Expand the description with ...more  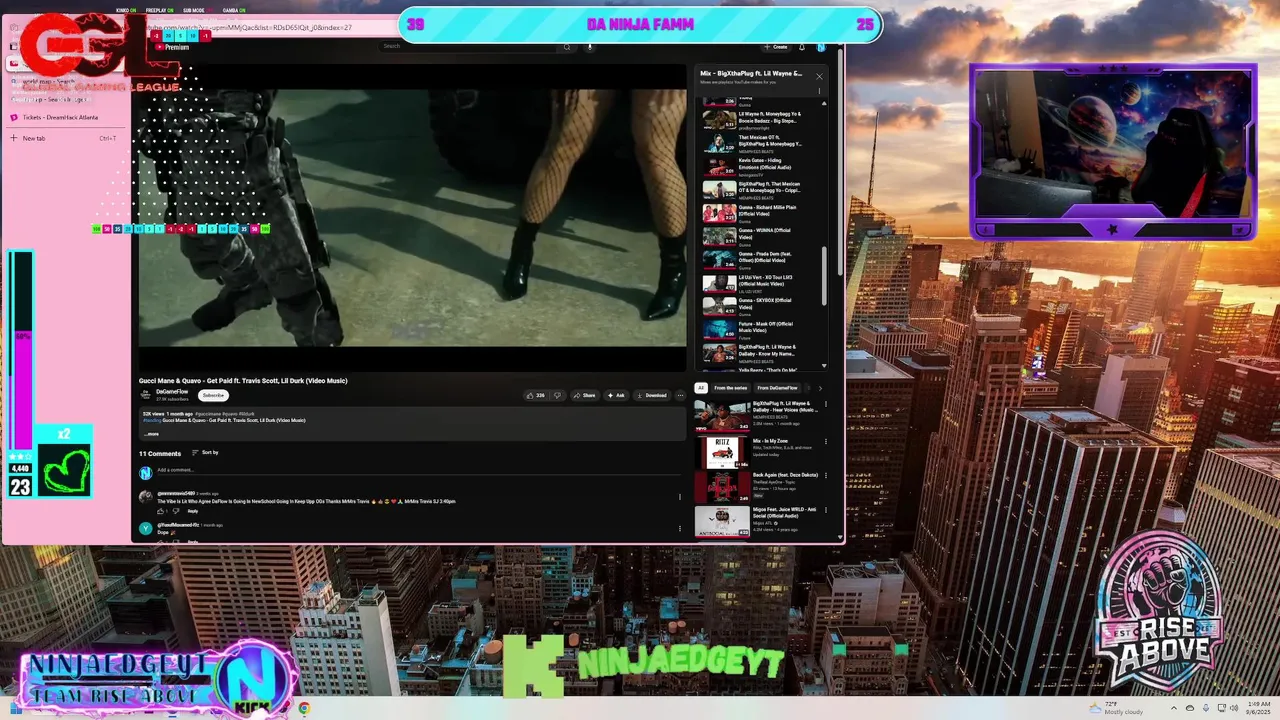tap(151, 434)
